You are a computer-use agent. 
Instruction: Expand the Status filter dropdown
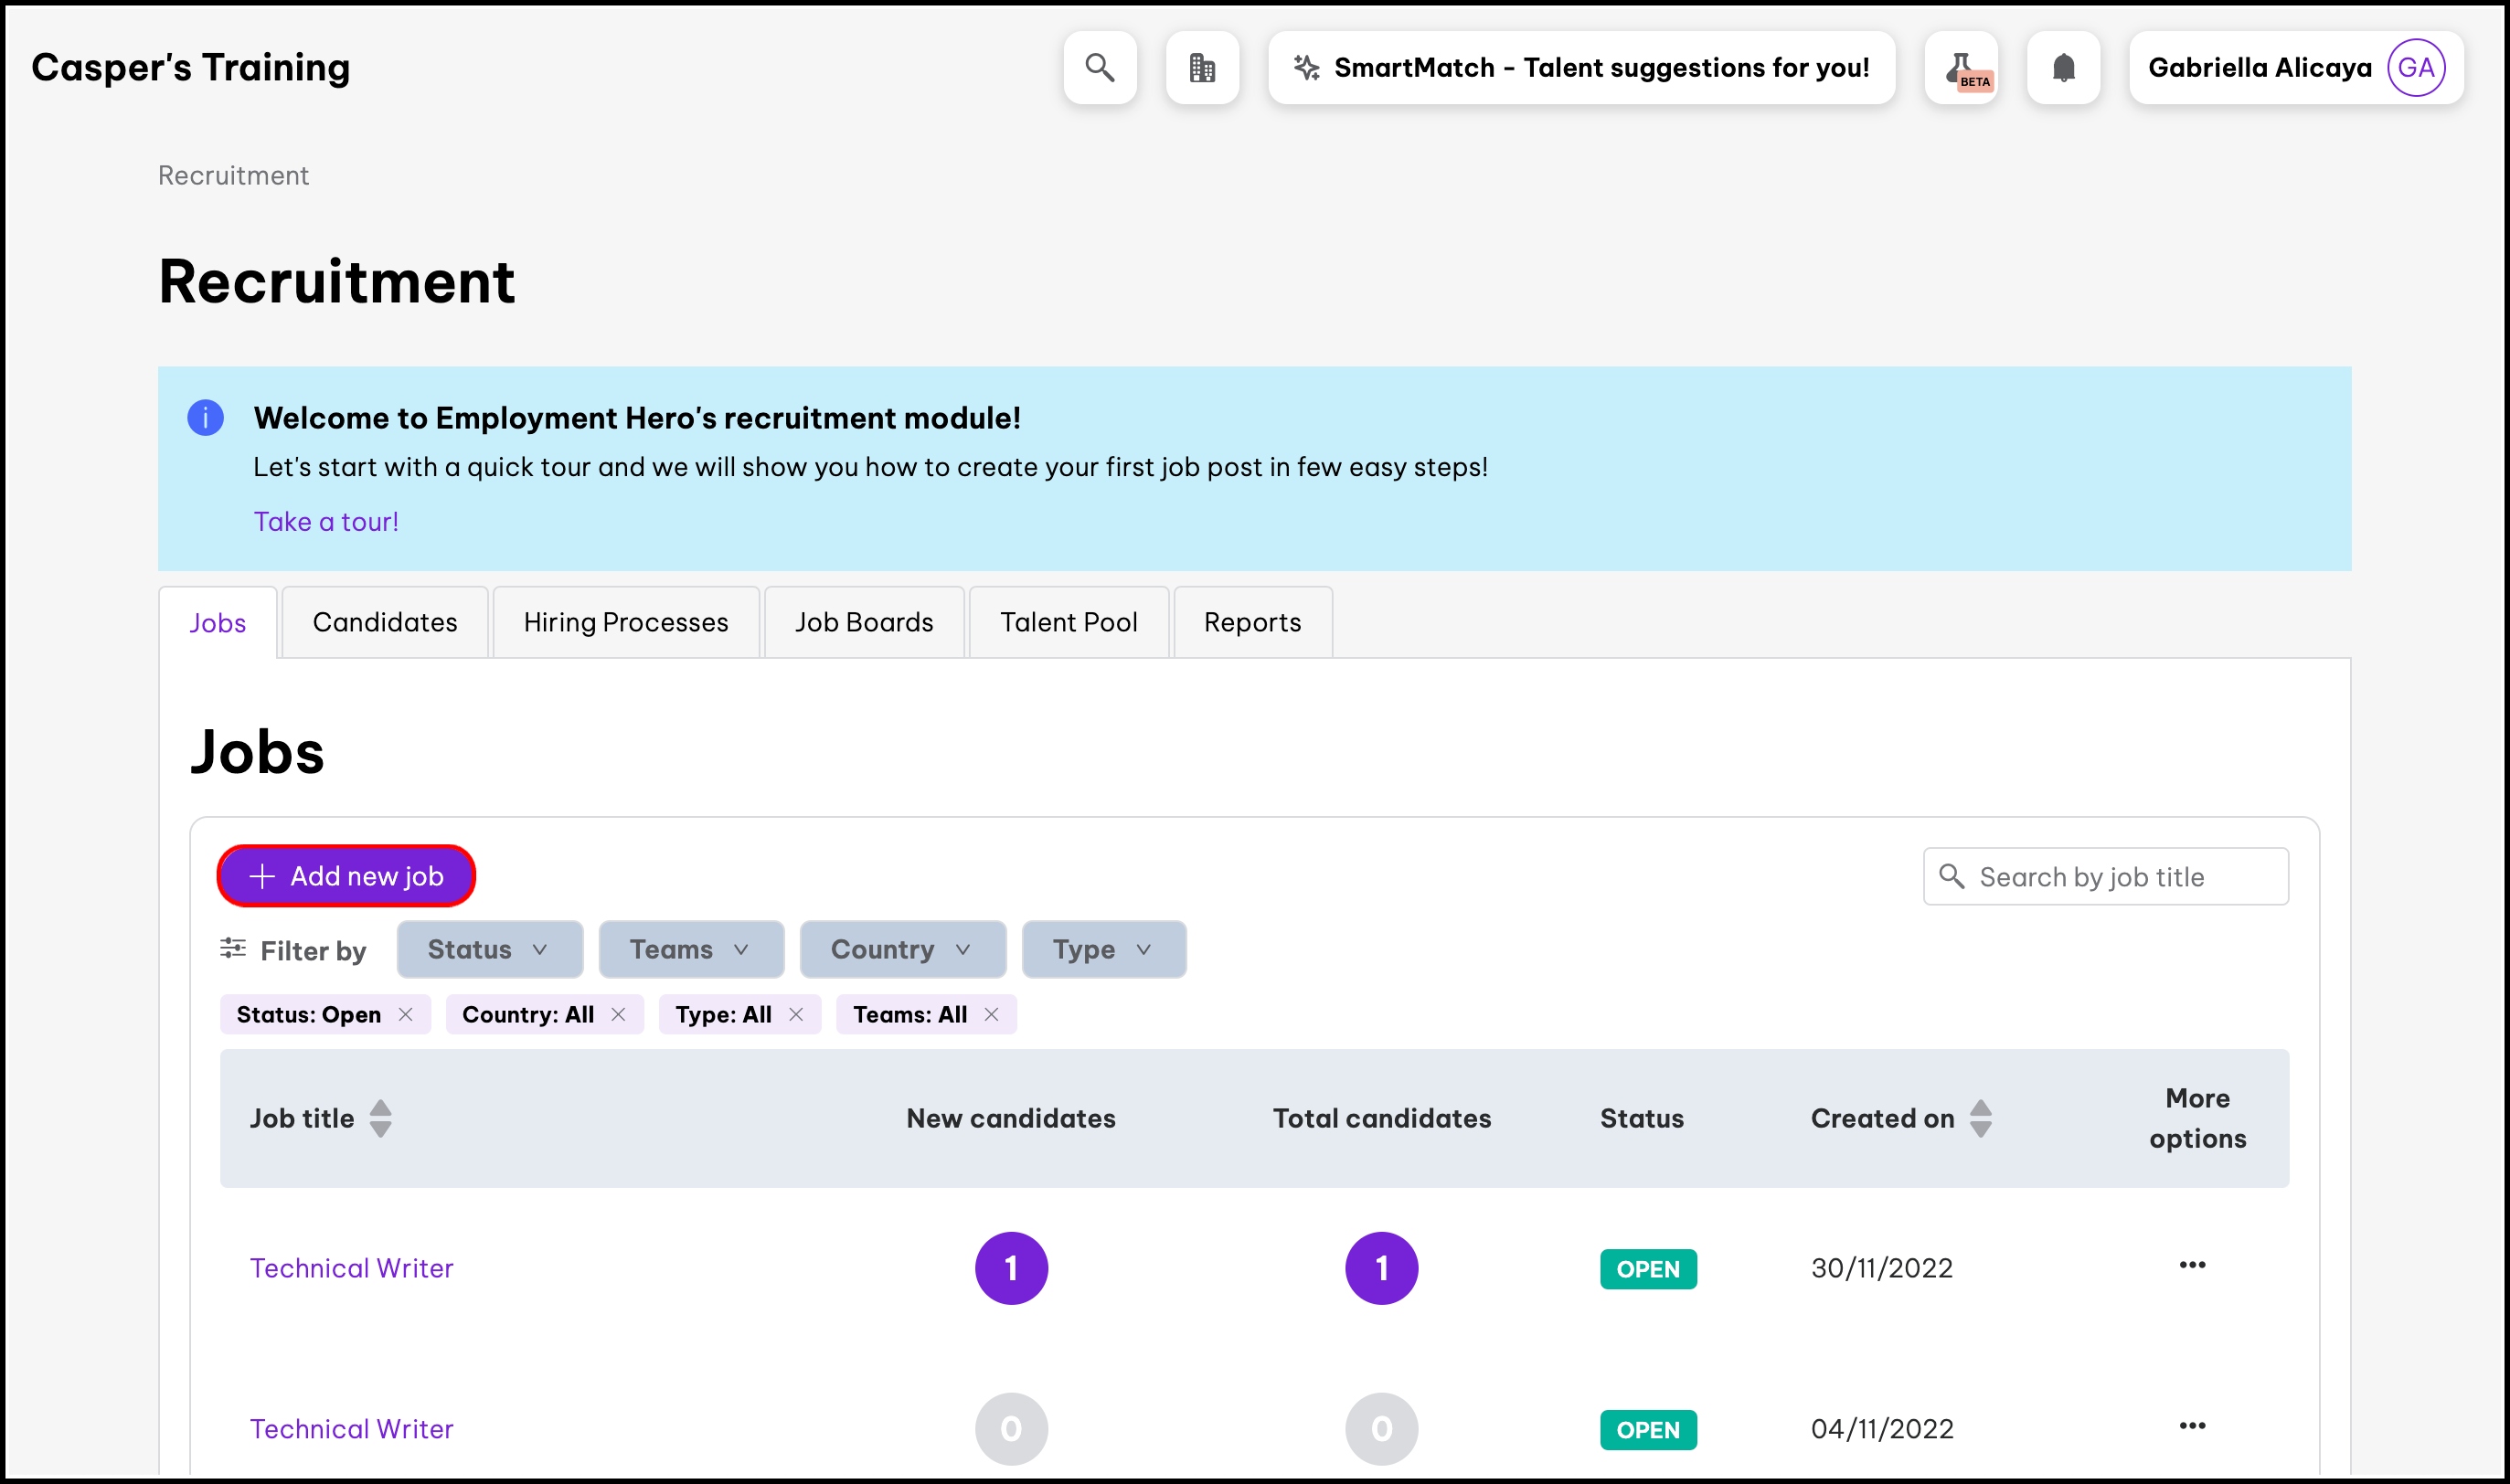[489, 949]
